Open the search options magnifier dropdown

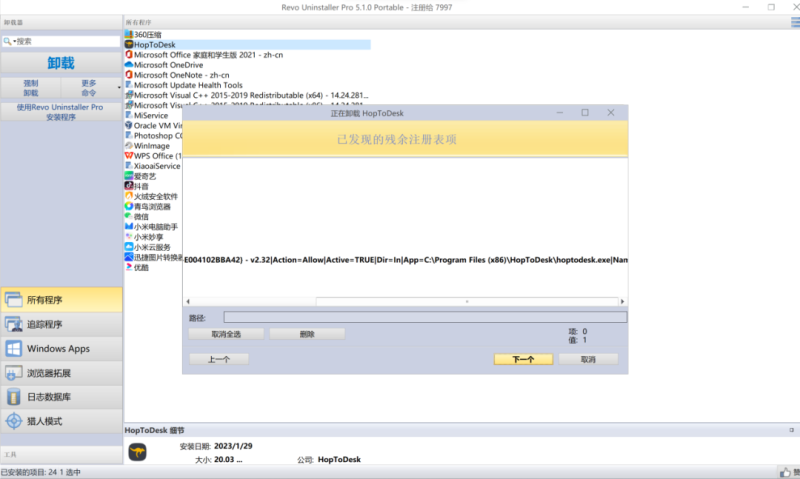pos(8,41)
